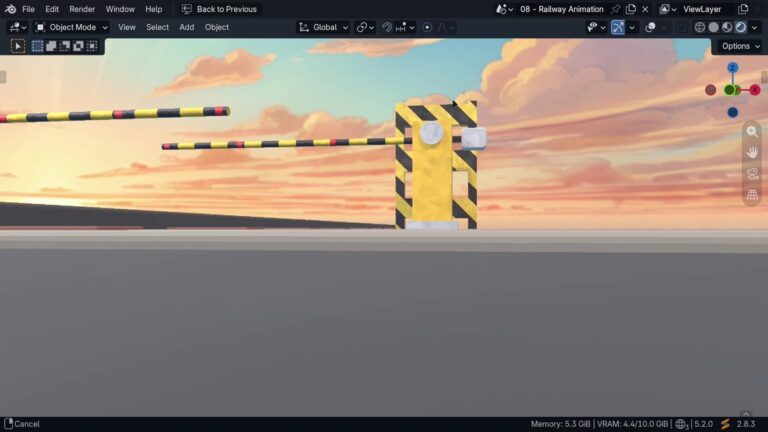Choose extend selection mode icon

pyautogui.click(x=51, y=46)
